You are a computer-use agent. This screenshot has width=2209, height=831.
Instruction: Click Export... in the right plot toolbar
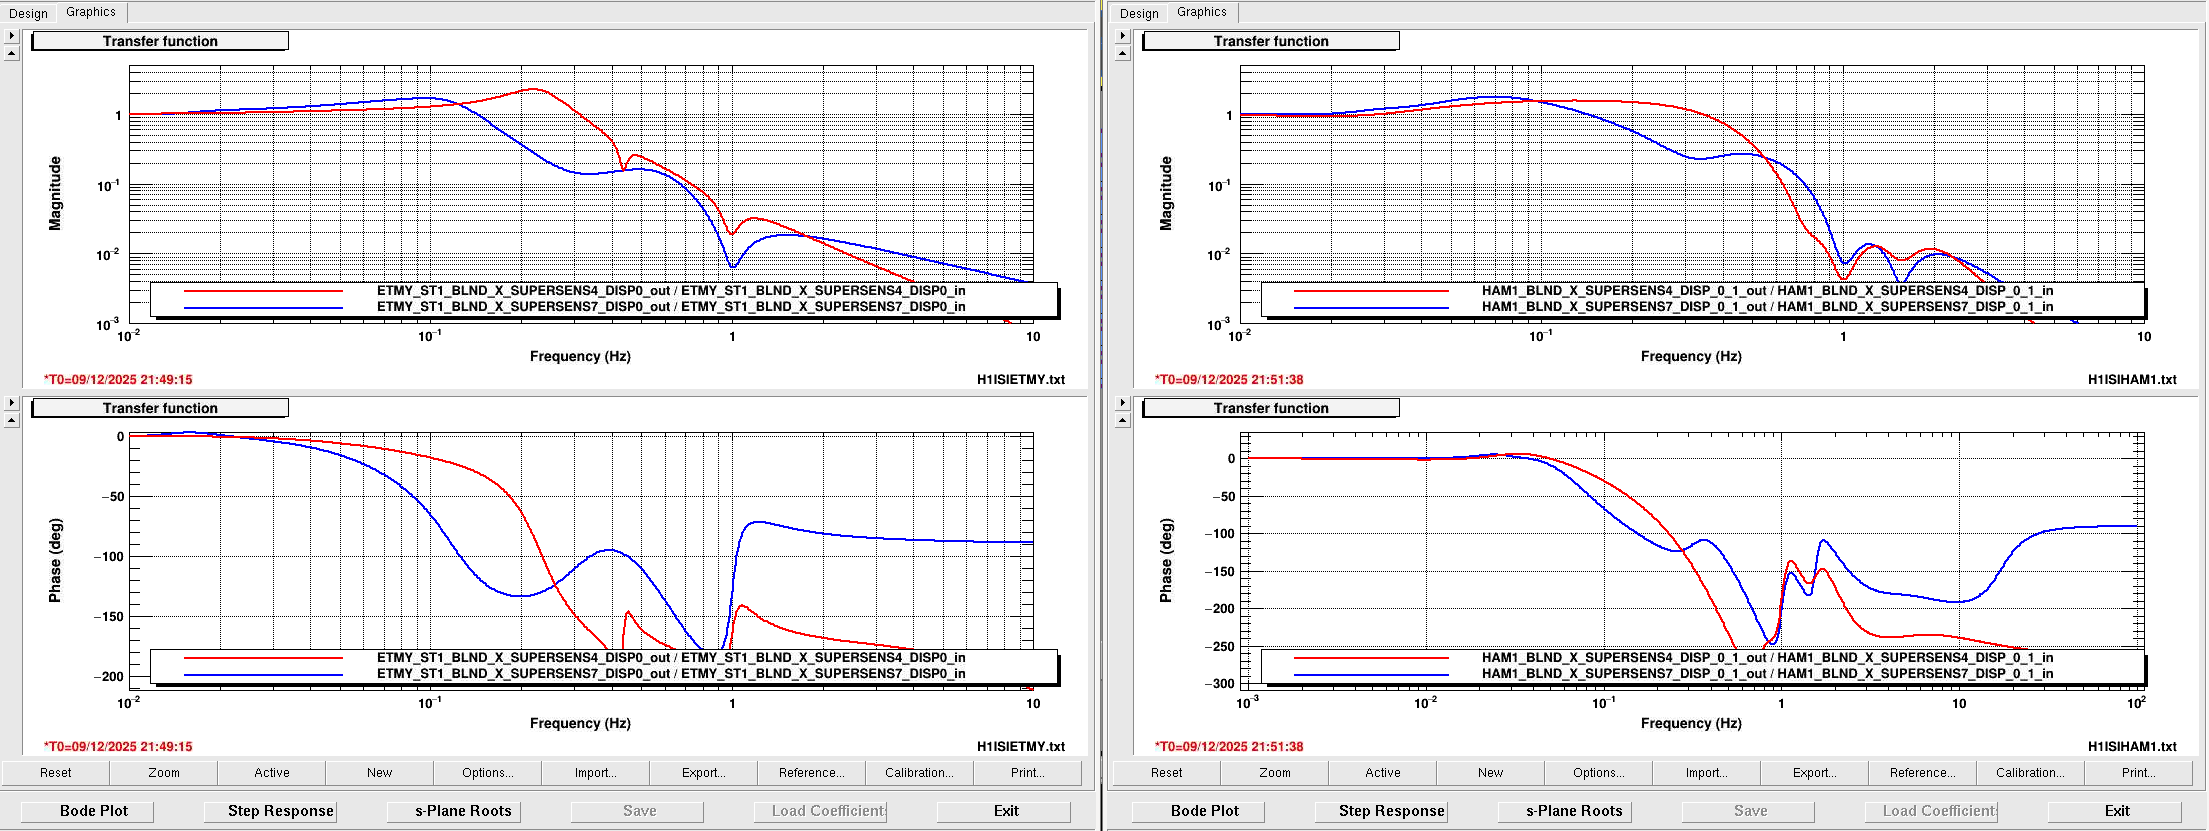point(1814,773)
